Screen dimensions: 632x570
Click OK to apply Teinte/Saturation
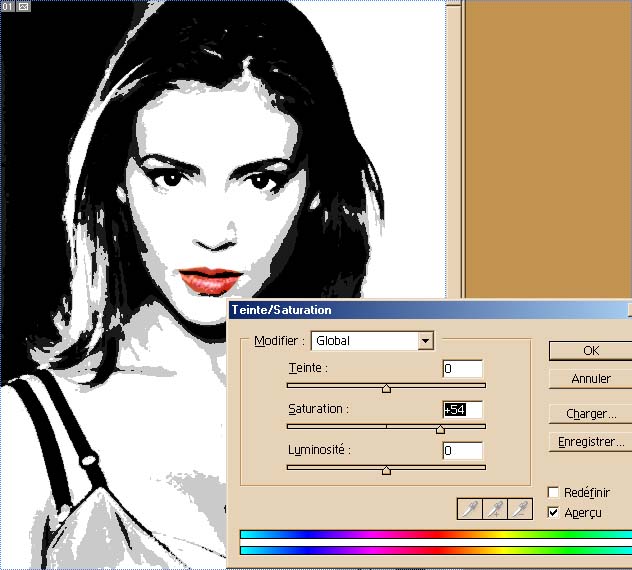pos(590,351)
